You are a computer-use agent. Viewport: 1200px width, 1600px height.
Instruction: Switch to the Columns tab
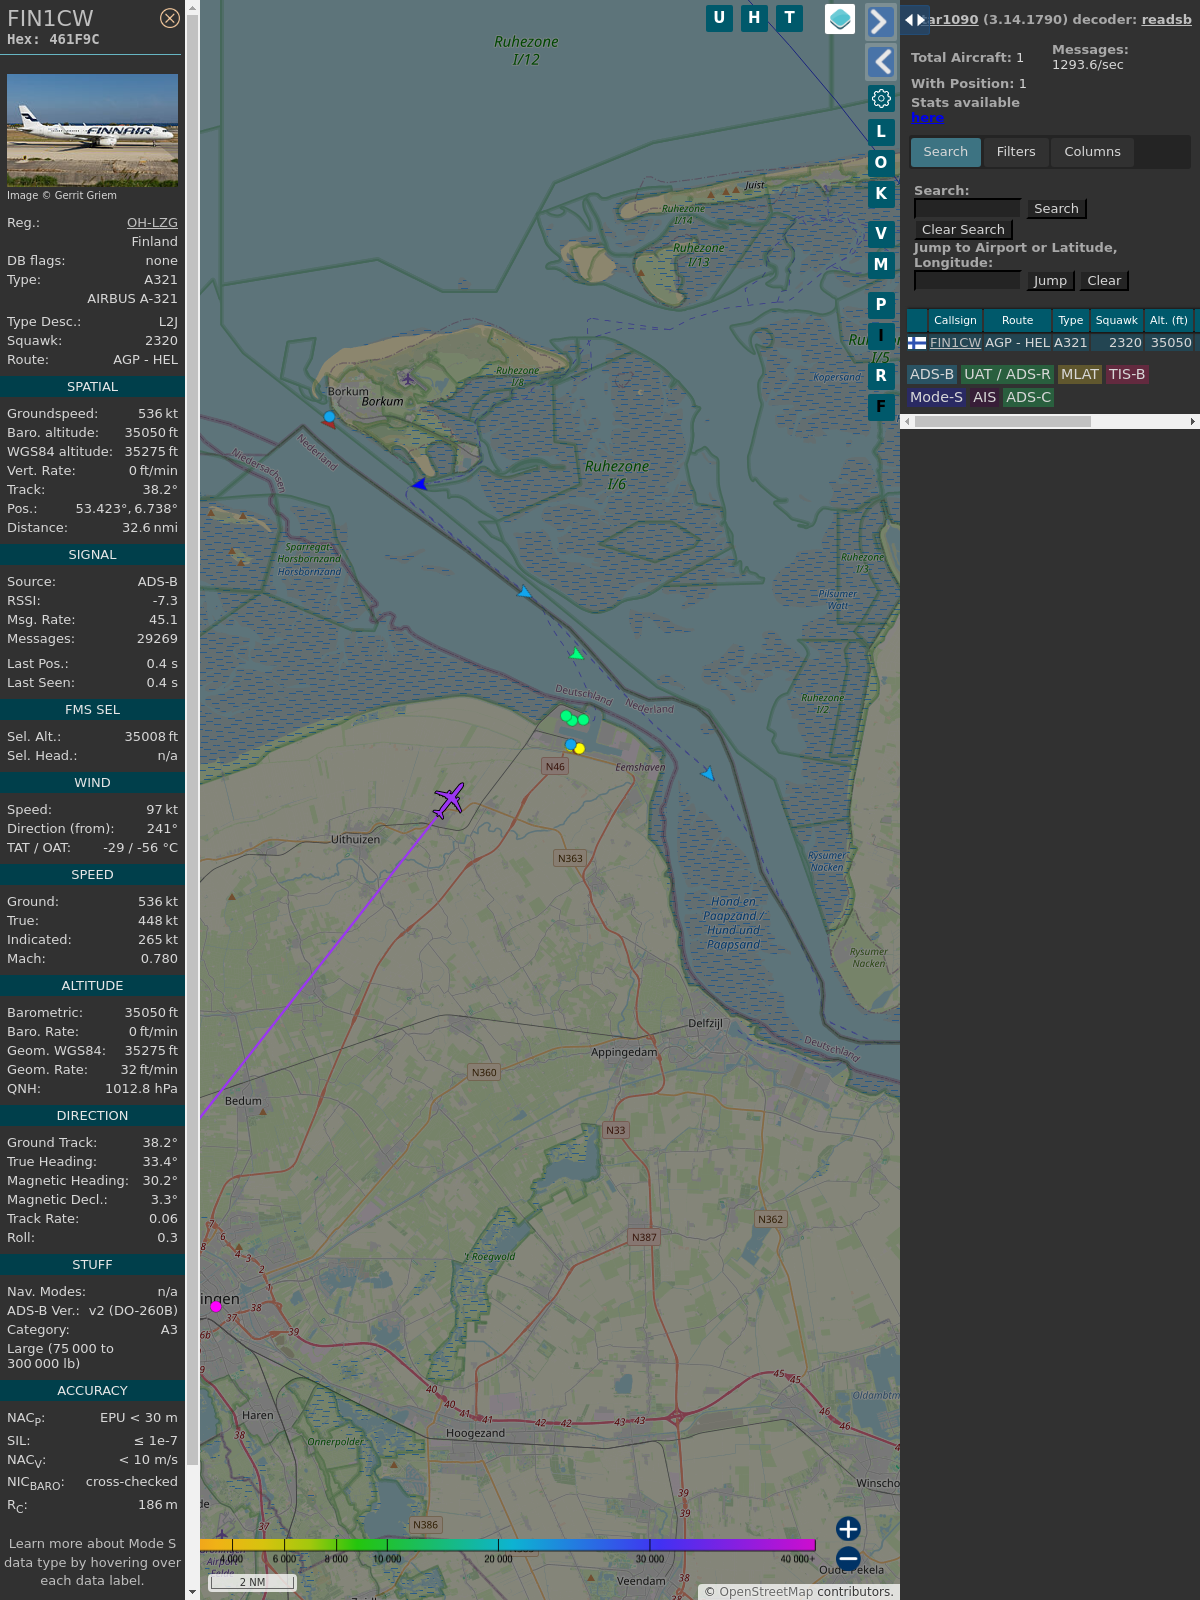pos(1092,152)
